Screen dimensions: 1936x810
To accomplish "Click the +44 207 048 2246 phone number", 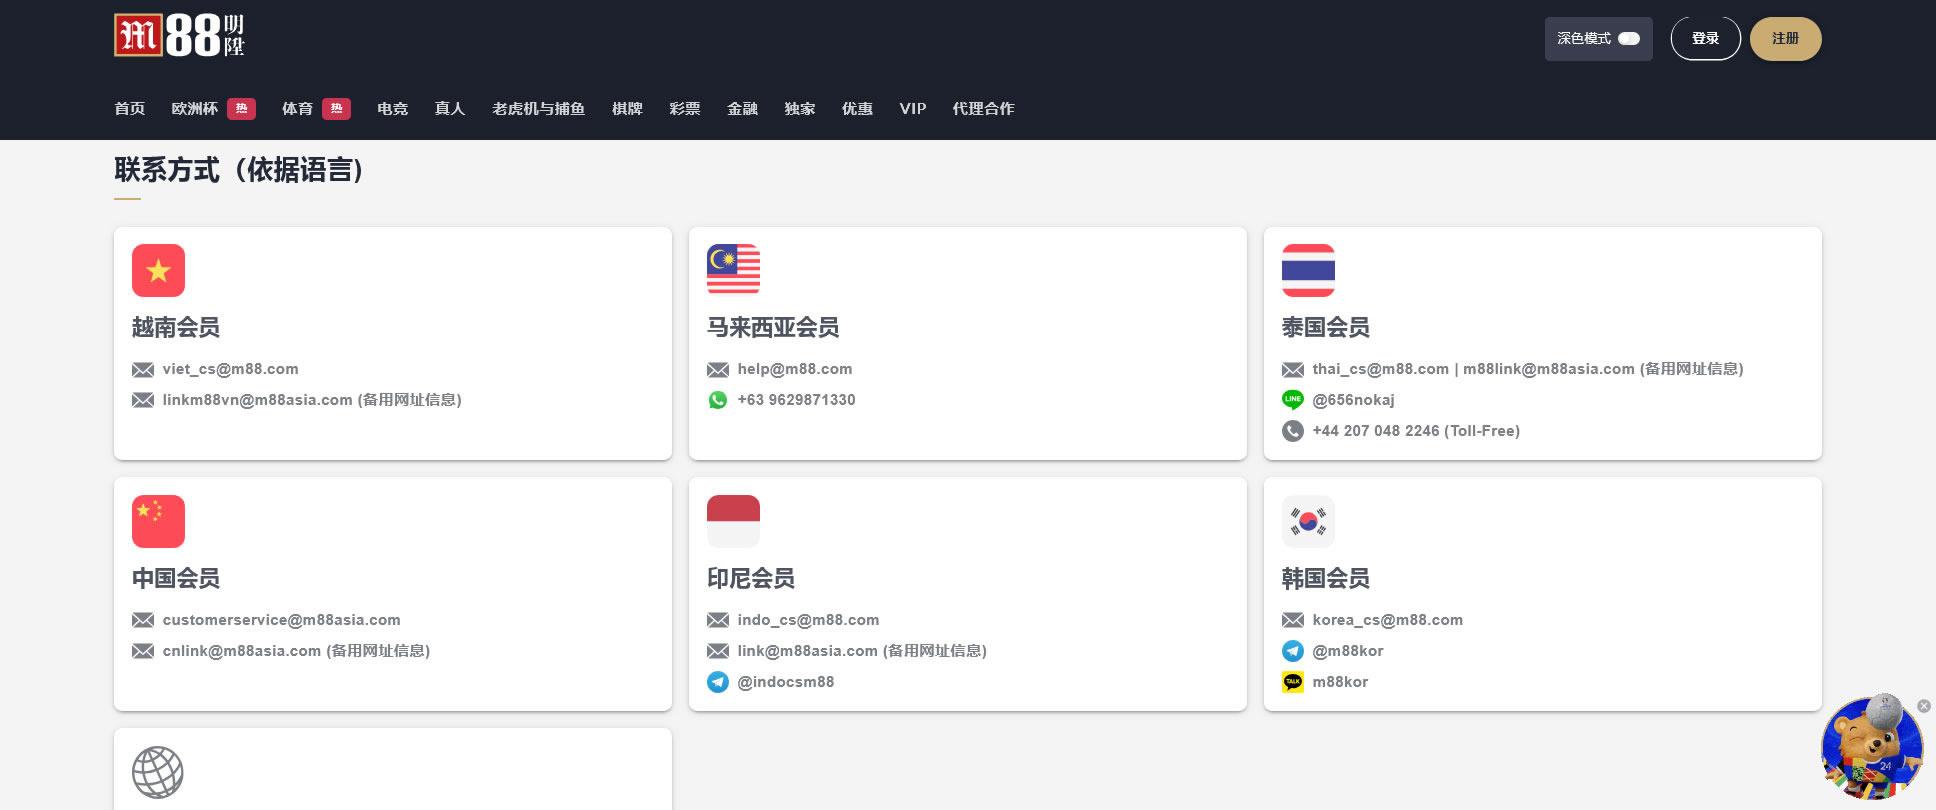I will [x=1376, y=431].
